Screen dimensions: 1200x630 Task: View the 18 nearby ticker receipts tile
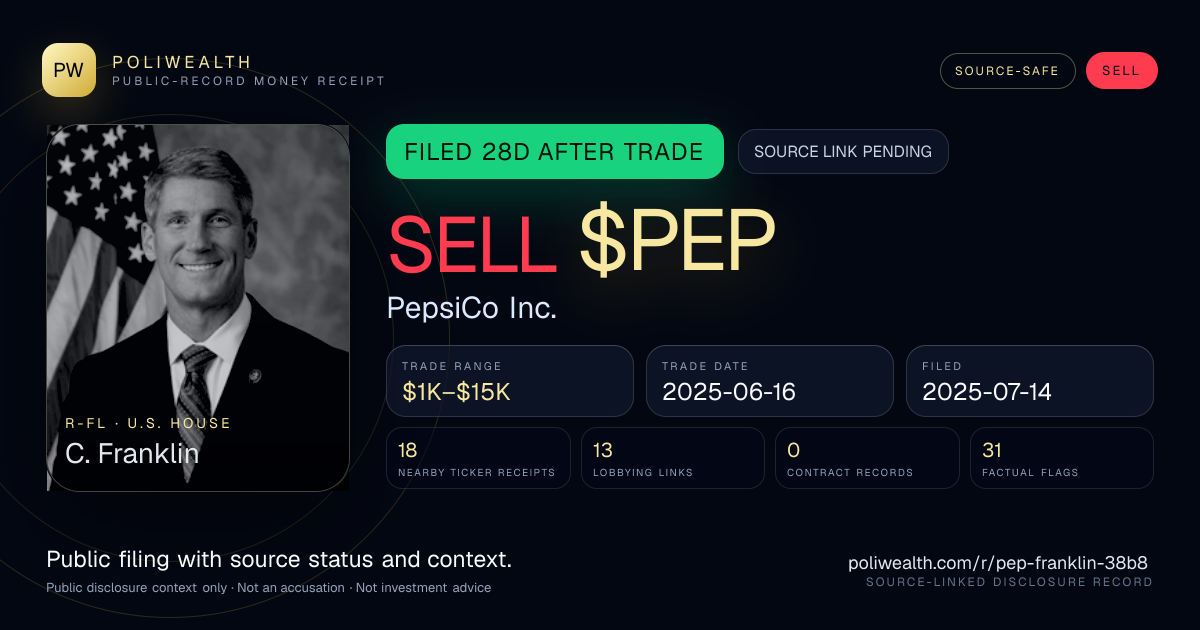click(478, 458)
